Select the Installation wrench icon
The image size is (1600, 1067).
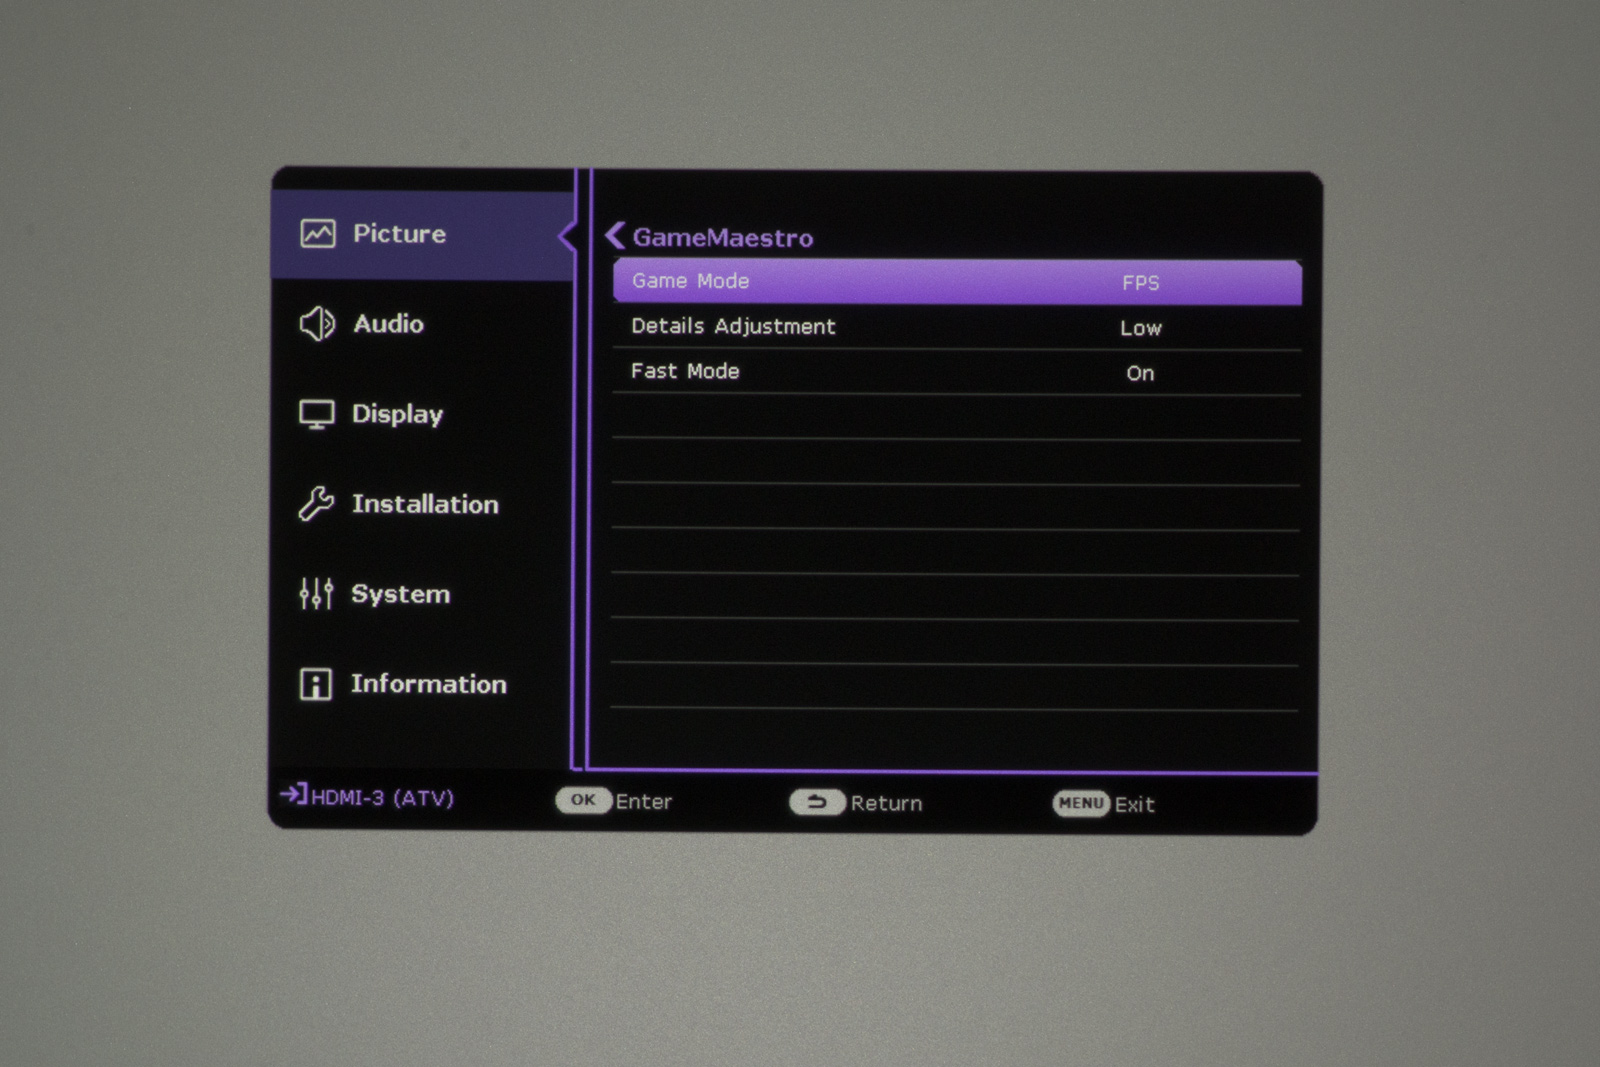coord(316,504)
